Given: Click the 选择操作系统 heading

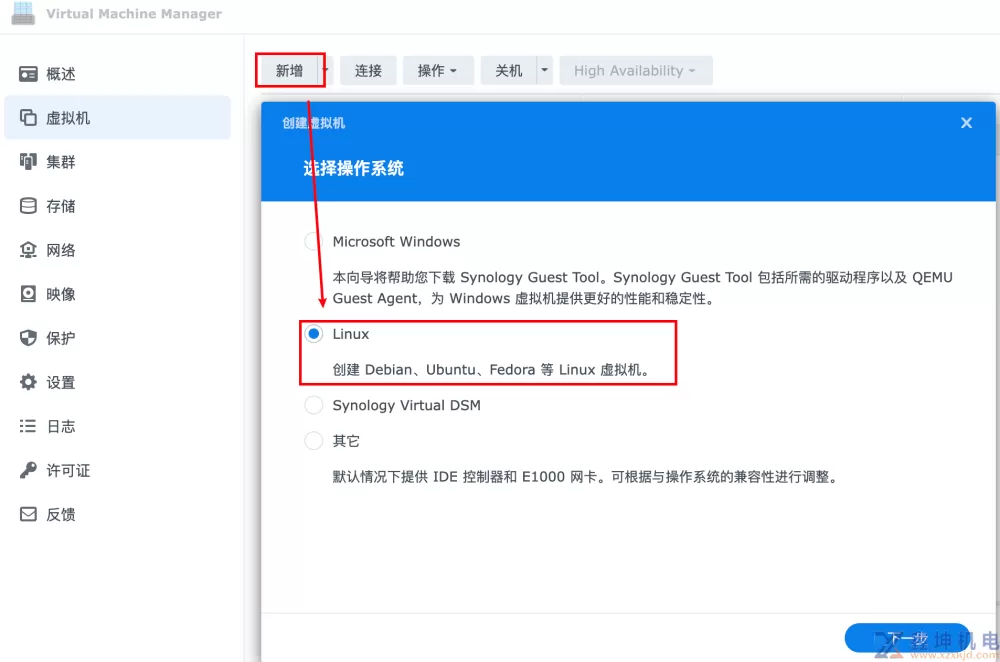Looking at the screenshot, I should click(x=353, y=168).
